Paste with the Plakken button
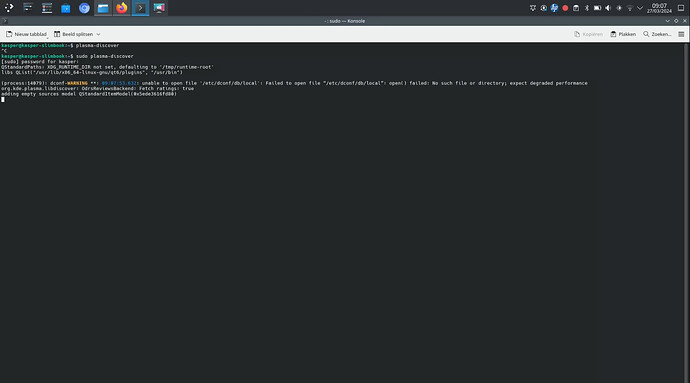Image resolution: width=690 pixels, height=383 pixels. (x=623, y=34)
